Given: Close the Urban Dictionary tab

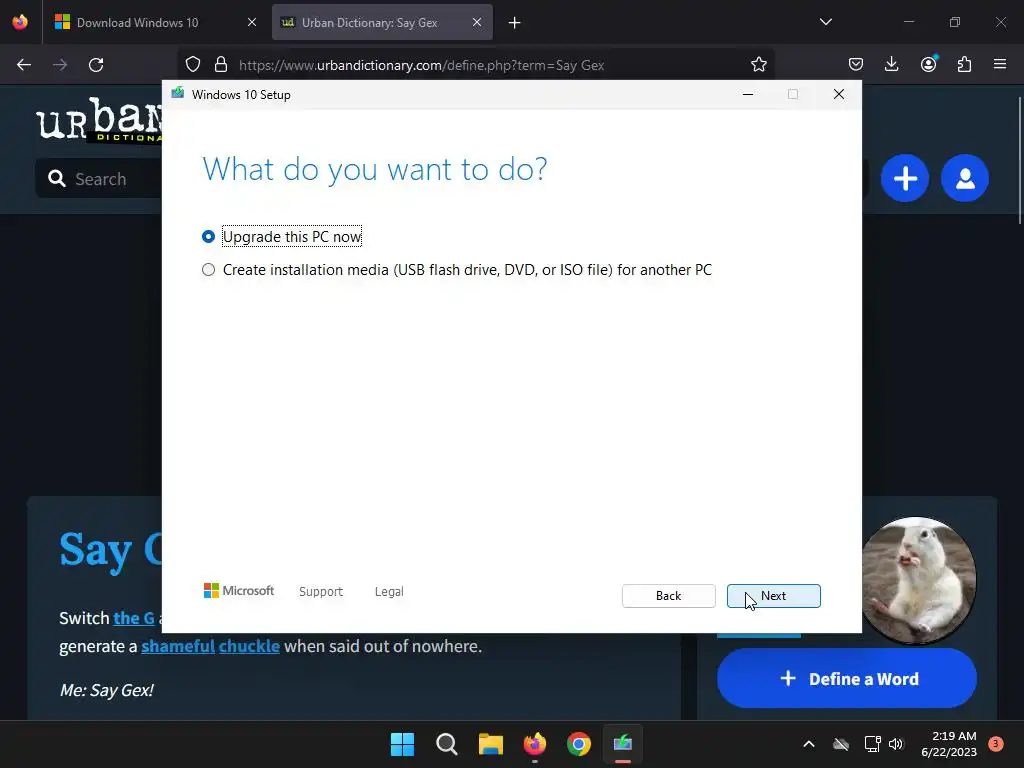Looking at the screenshot, I should pyautogui.click(x=477, y=22).
